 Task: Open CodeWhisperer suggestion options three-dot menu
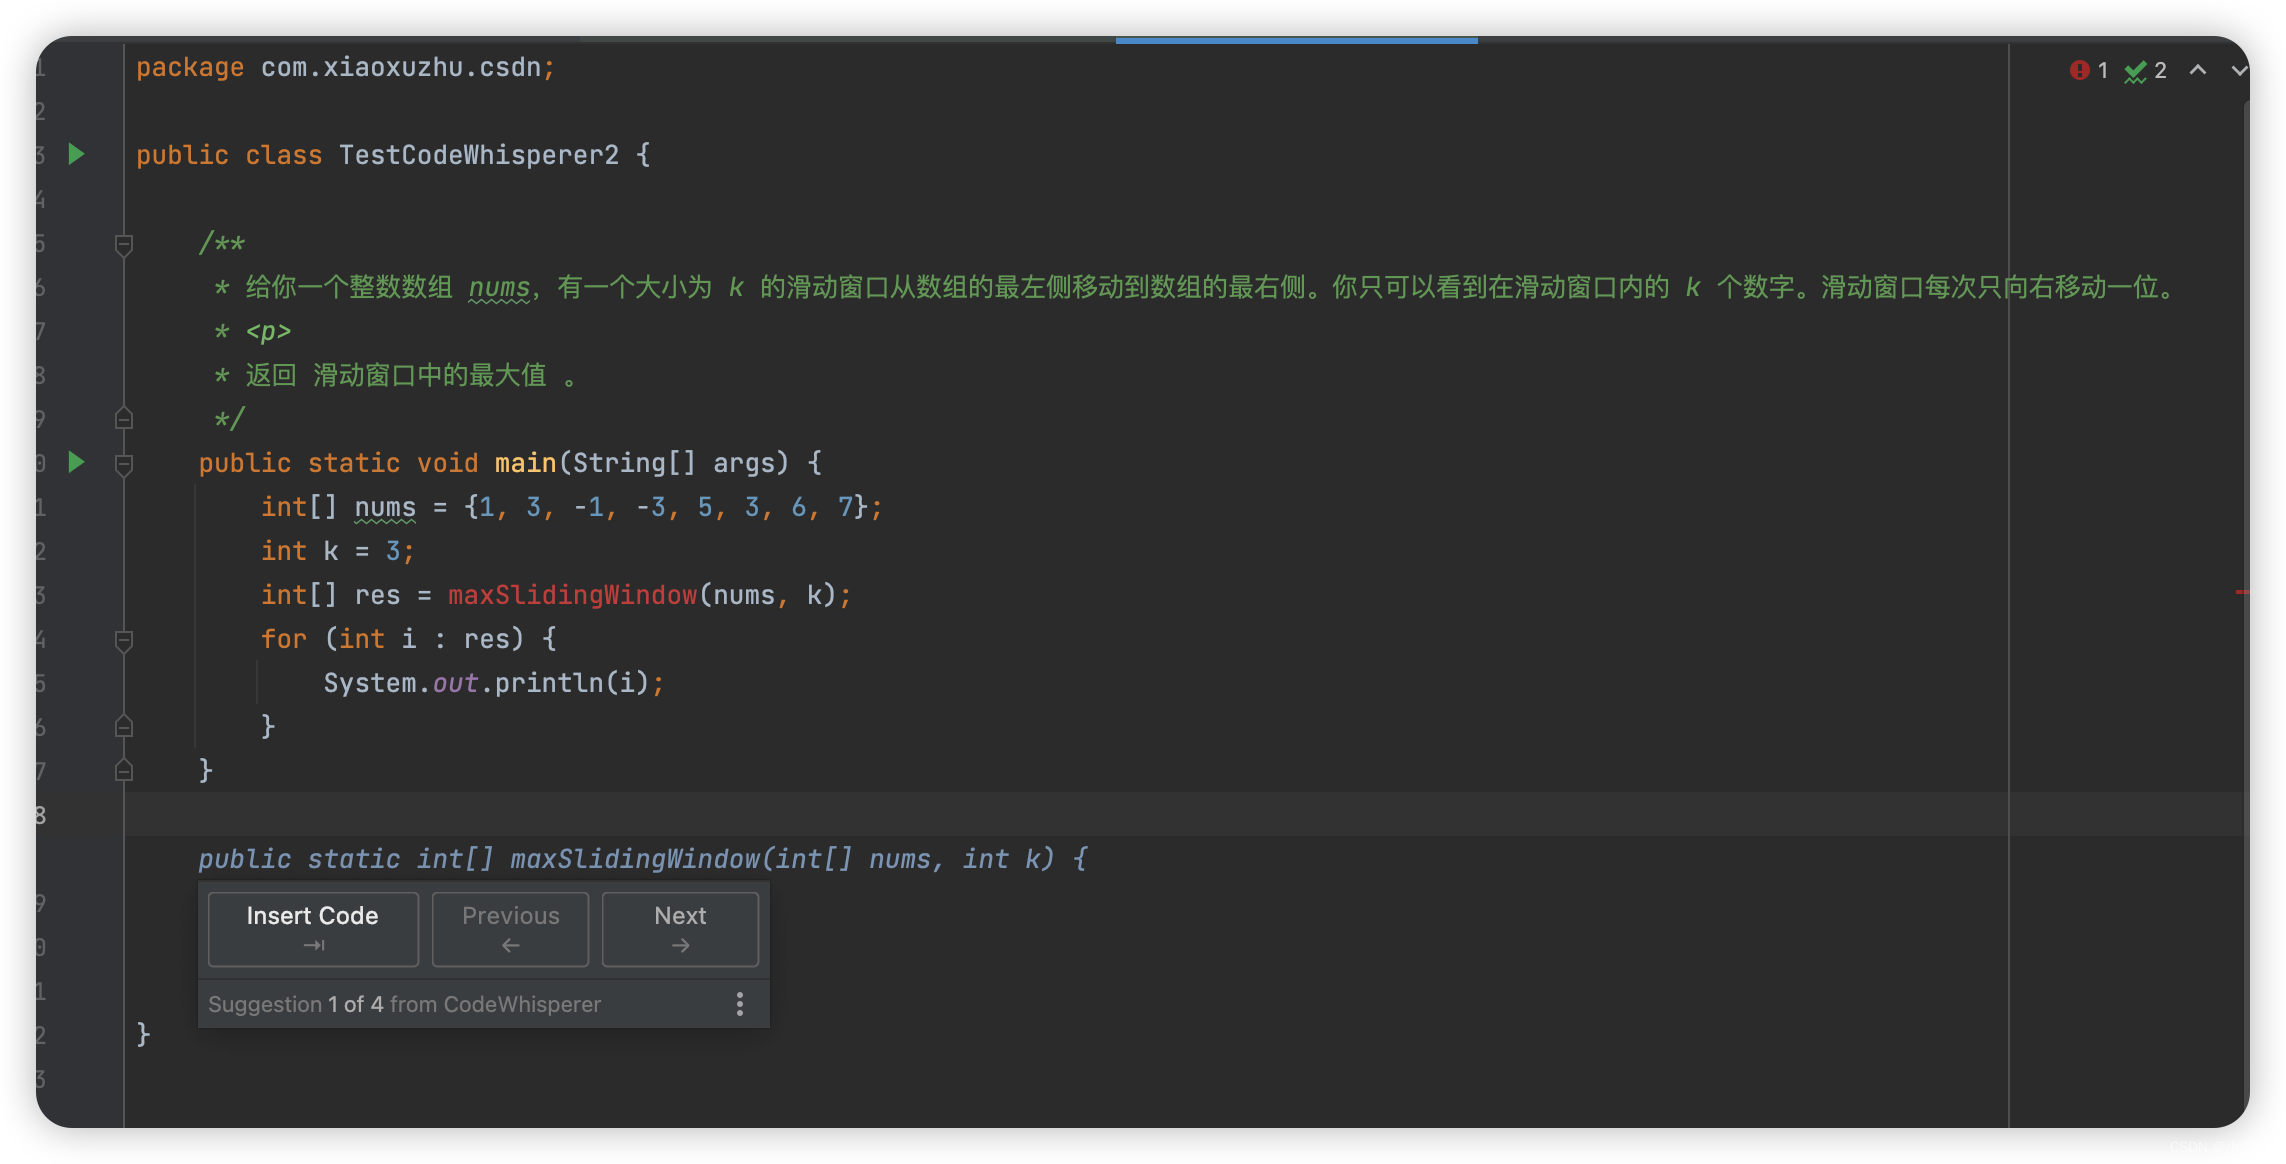coord(740,1004)
